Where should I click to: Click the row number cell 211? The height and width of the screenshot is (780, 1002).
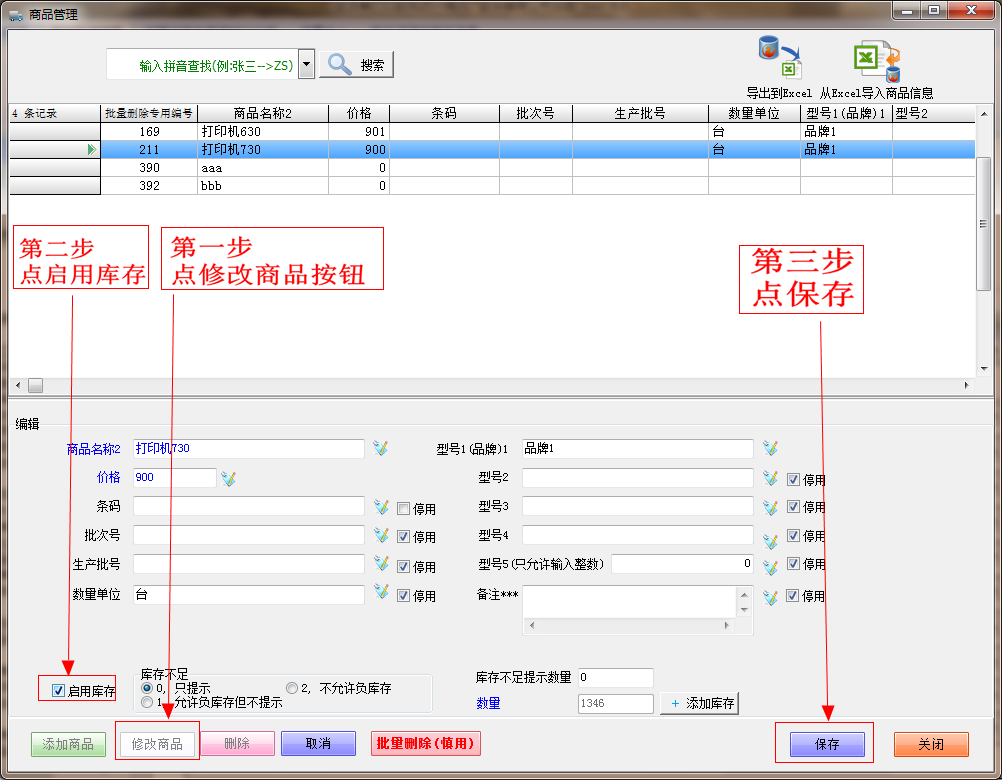149,149
